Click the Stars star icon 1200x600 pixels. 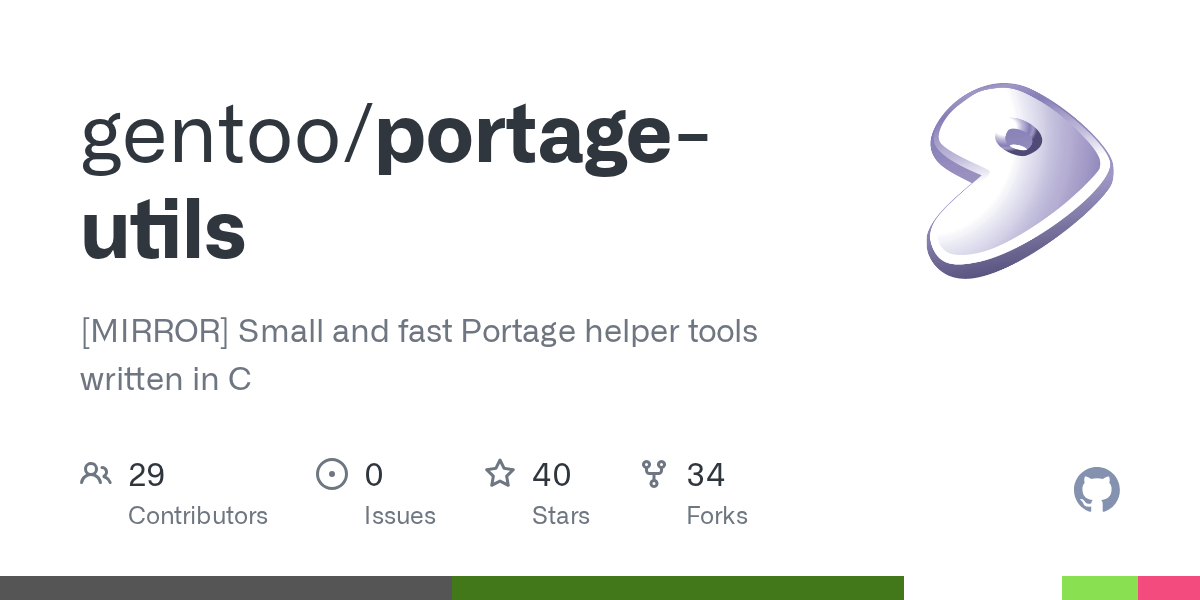coord(500,474)
